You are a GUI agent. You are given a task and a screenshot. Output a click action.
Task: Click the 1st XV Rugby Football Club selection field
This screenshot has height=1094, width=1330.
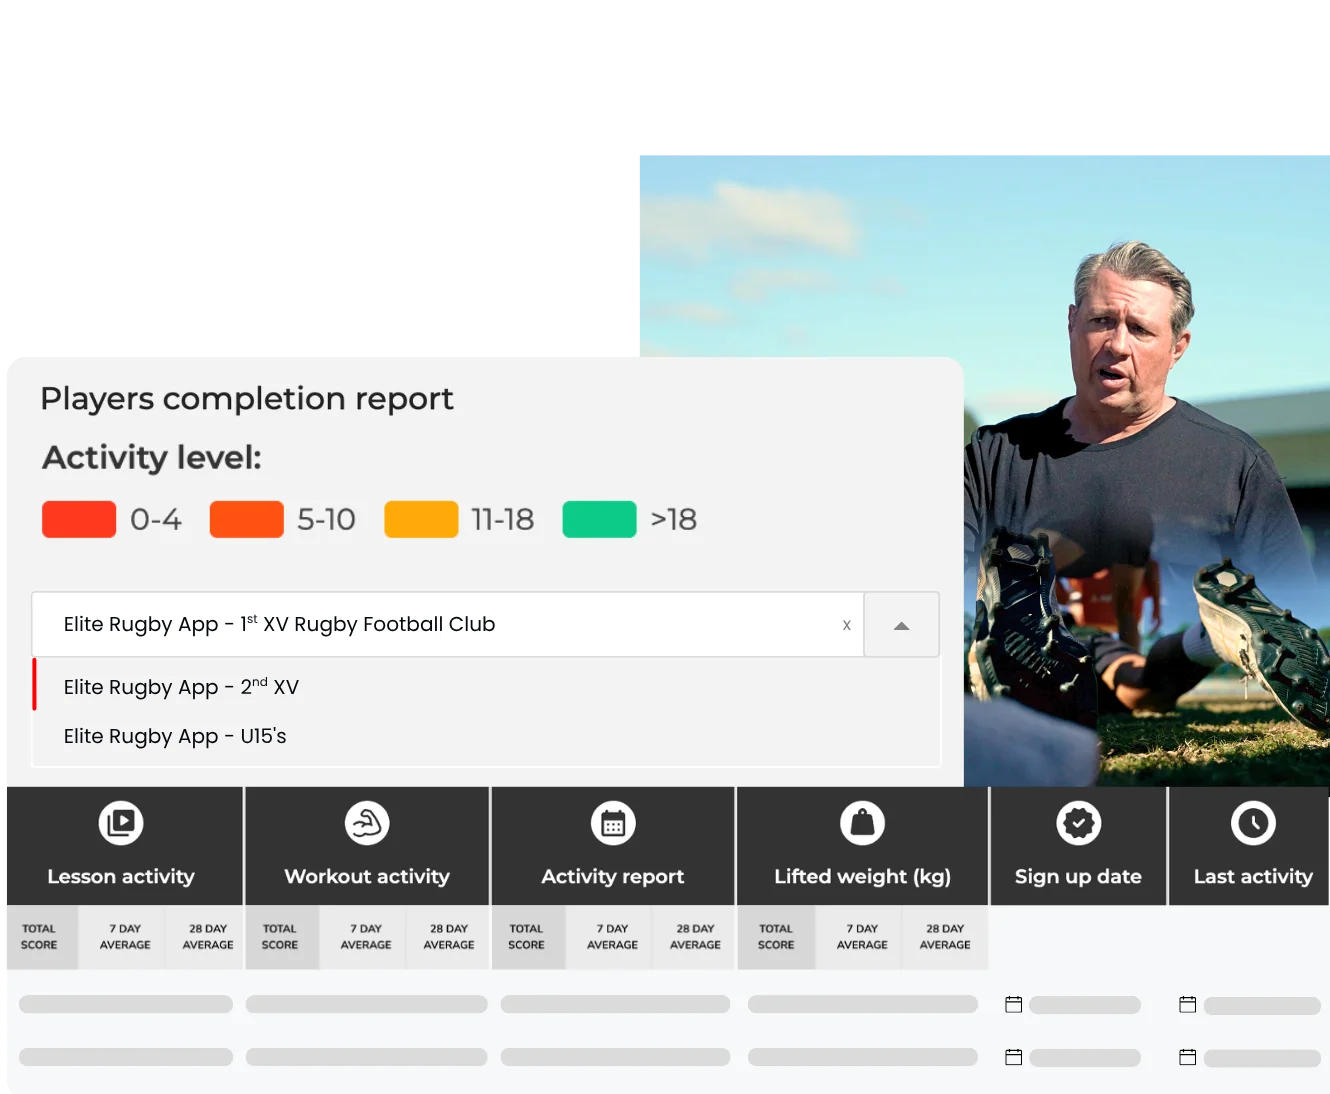pyautogui.click(x=448, y=625)
